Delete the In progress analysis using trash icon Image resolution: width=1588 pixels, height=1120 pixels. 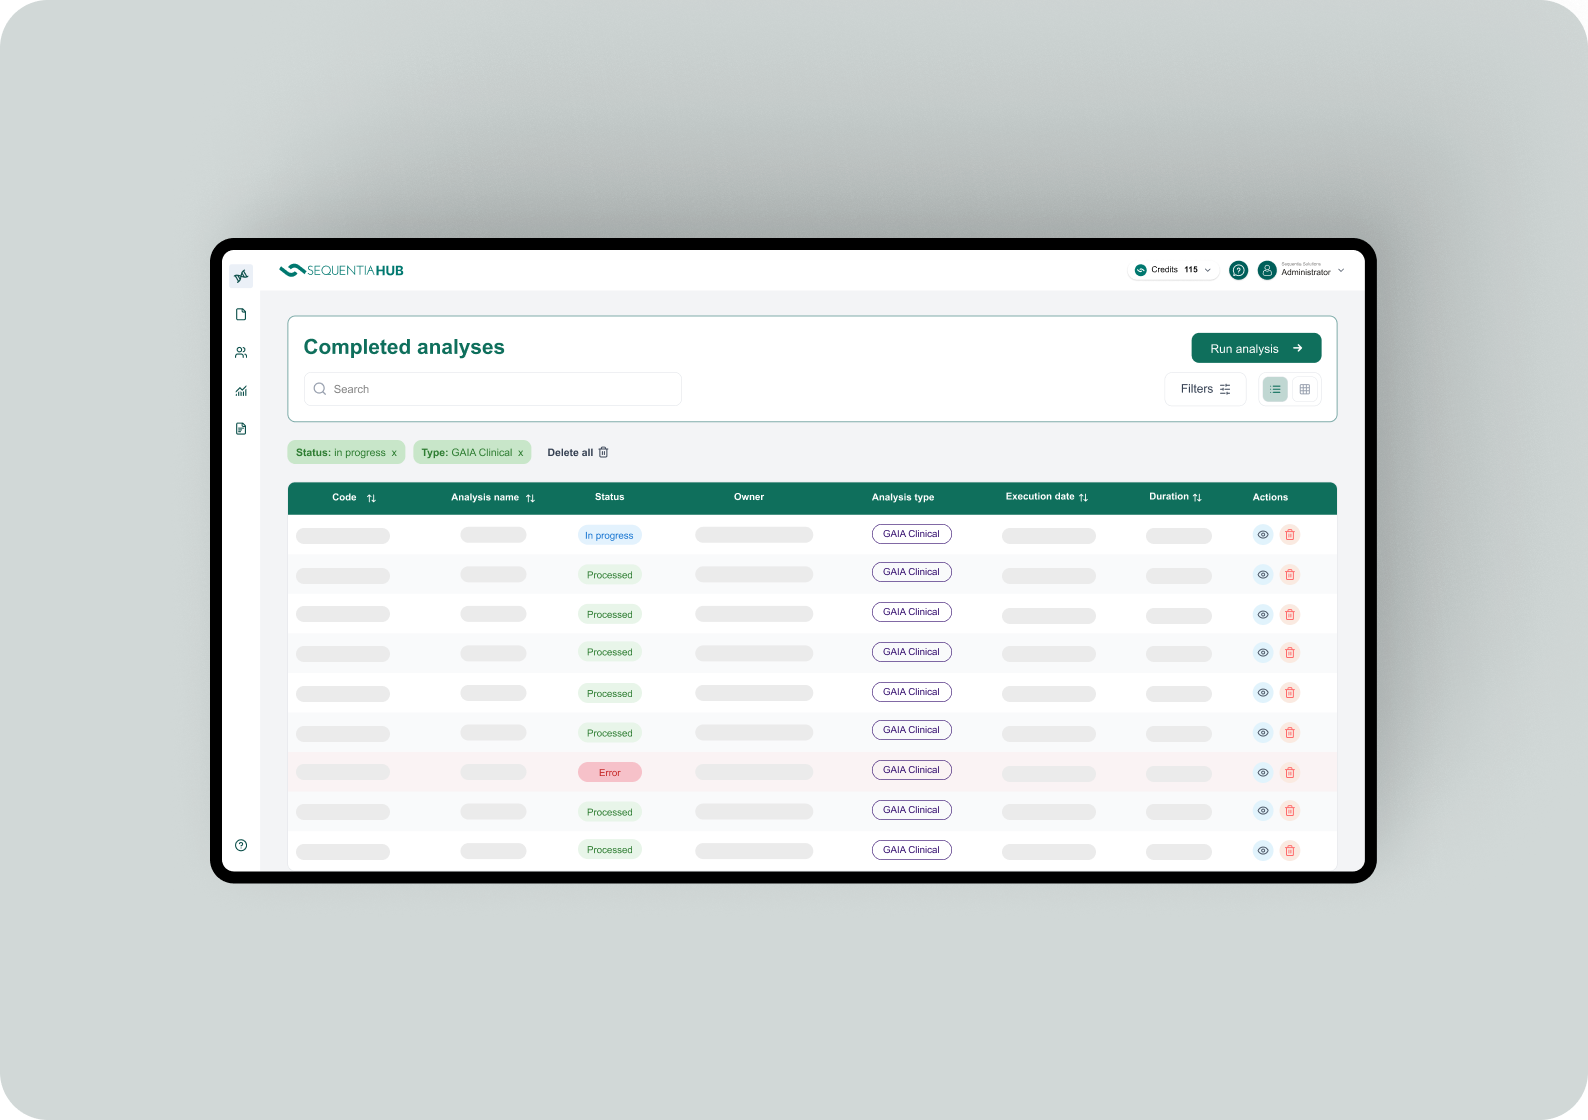coord(1290,535)
